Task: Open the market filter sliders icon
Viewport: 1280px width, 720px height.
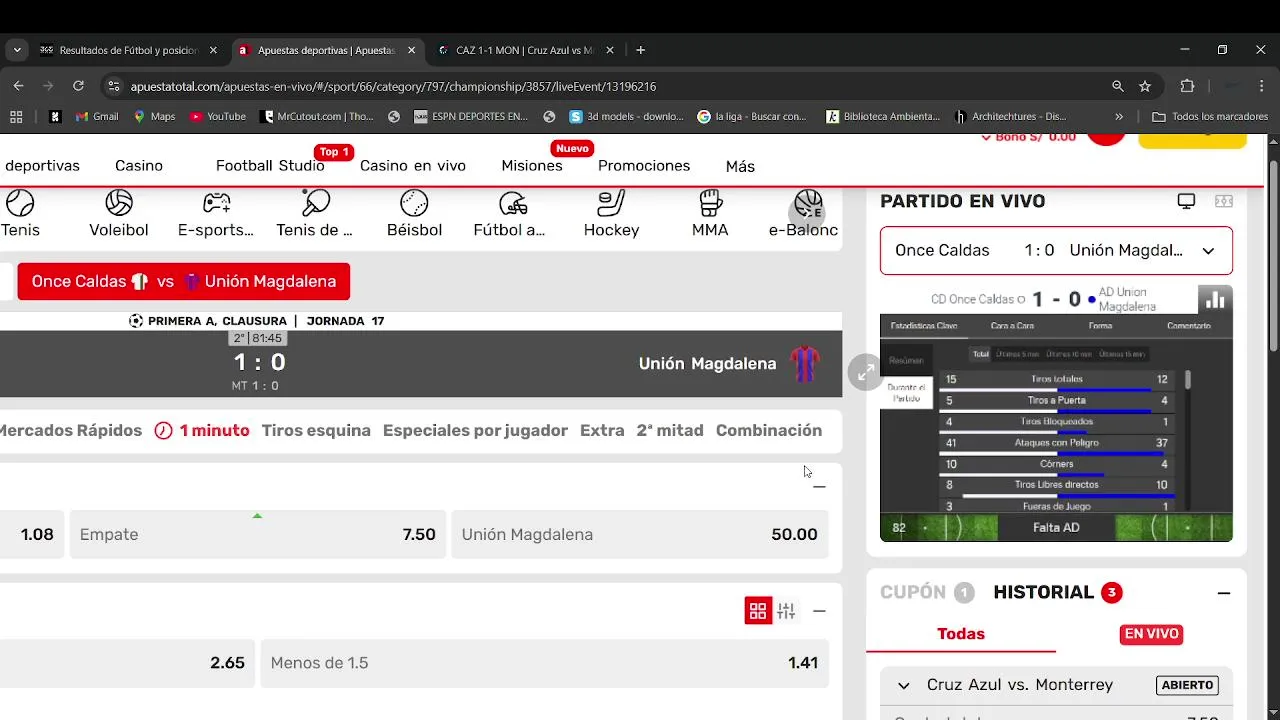Action: [787, 610]
